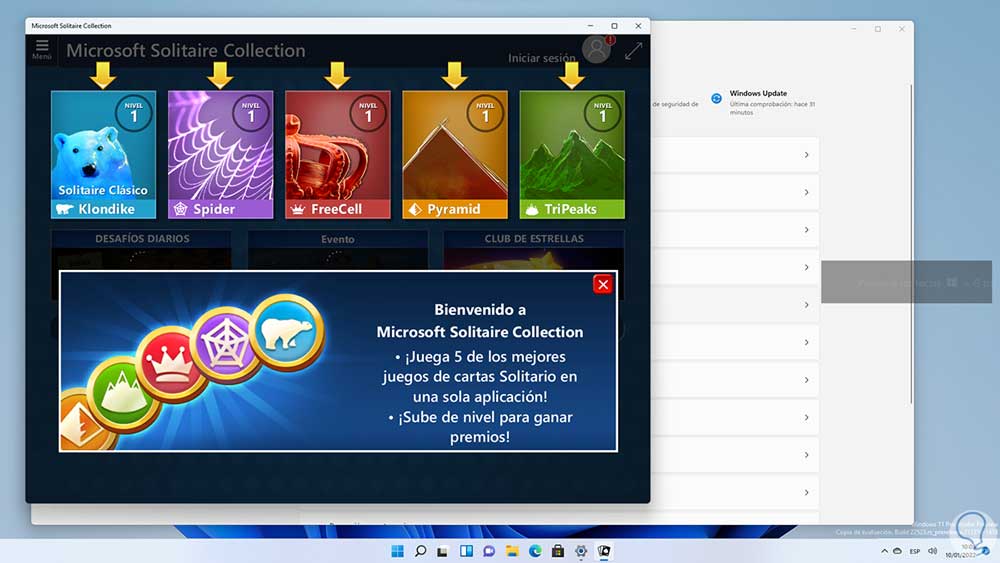Click the Pyramid Nivel 1 badge

tap(485, 113)
